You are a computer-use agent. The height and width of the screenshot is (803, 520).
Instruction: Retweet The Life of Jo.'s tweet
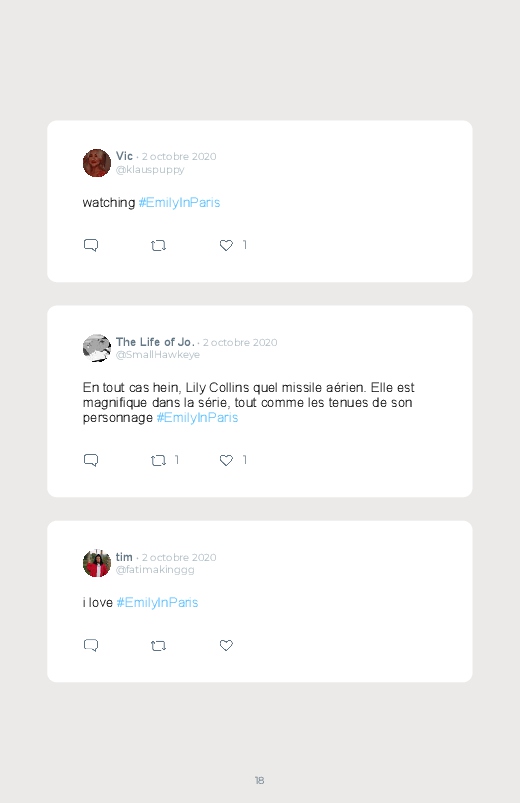[158, 461]
